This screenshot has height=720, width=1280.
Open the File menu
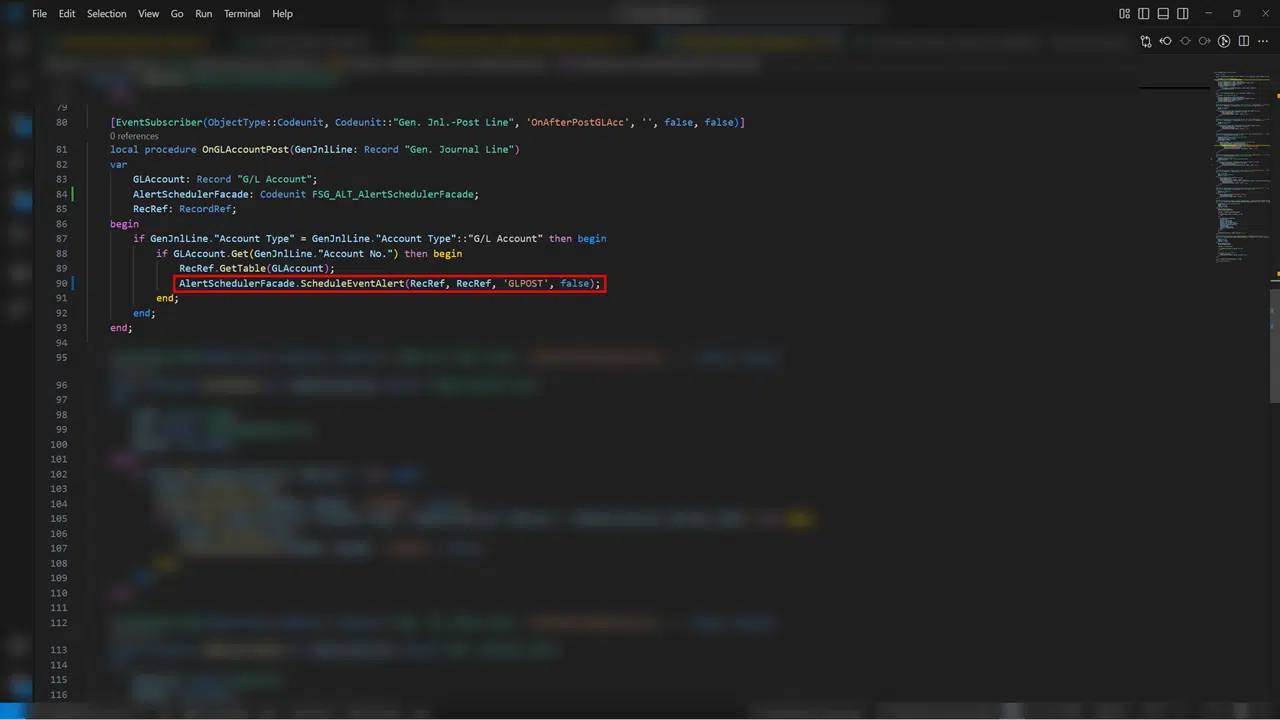click(39, 14)
